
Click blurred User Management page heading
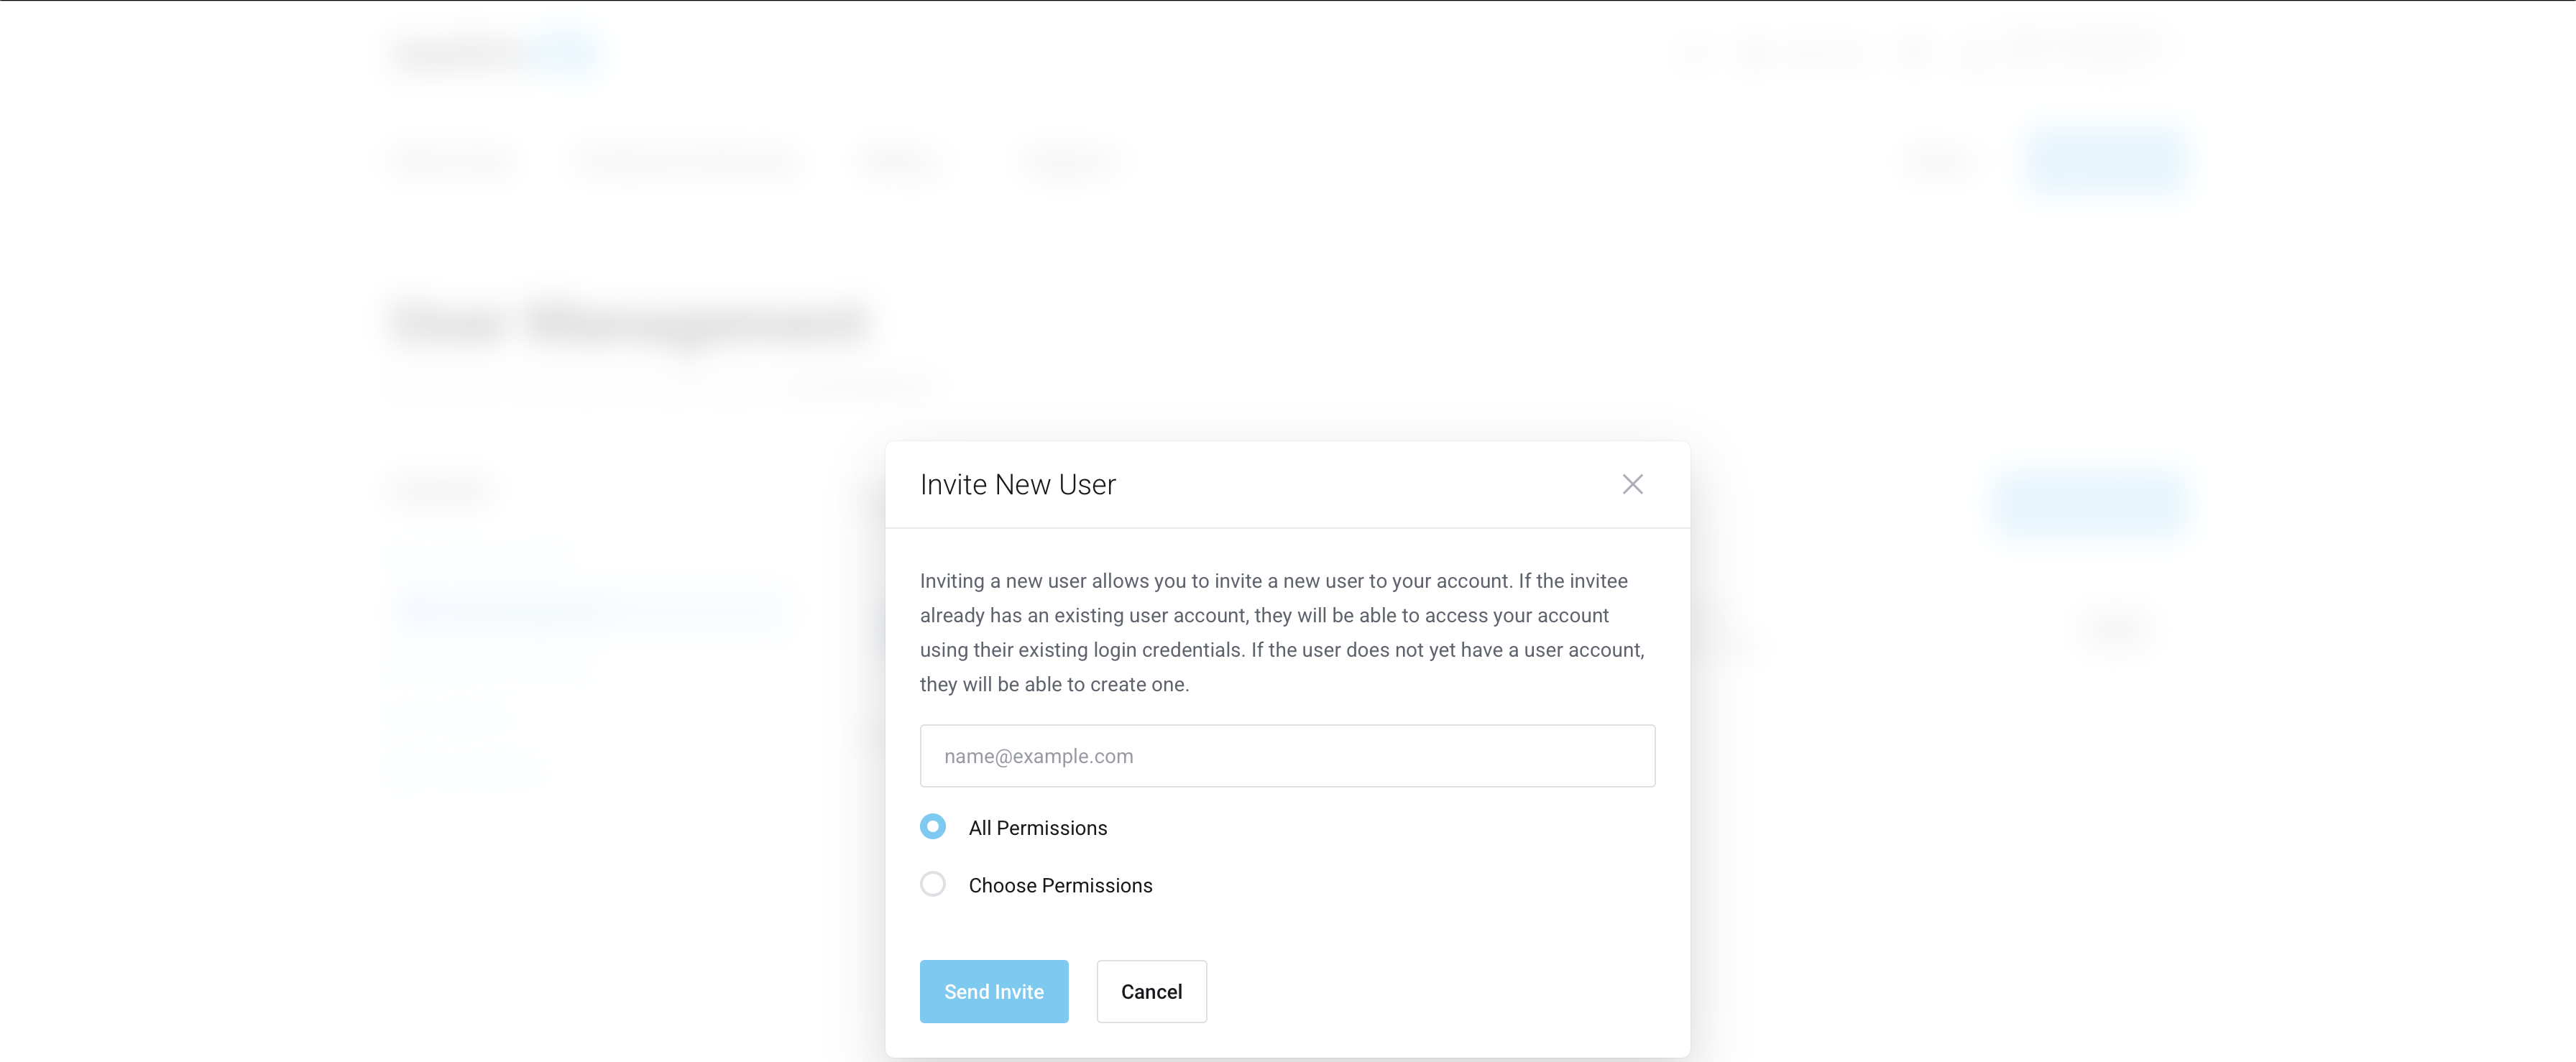(629, 323)
